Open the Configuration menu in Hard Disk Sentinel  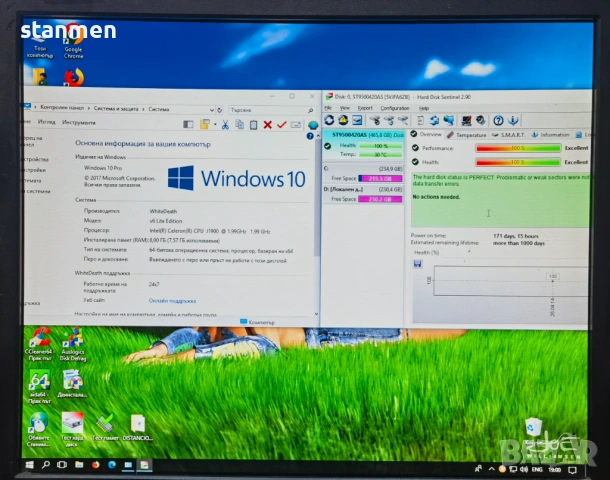point(394,107)
